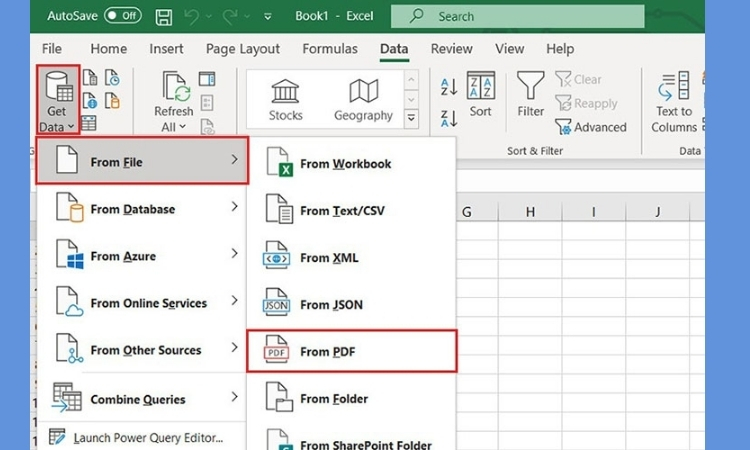Click in the Search box
The height and width of the screenshot is (450, 750).
tap(518, 16)
